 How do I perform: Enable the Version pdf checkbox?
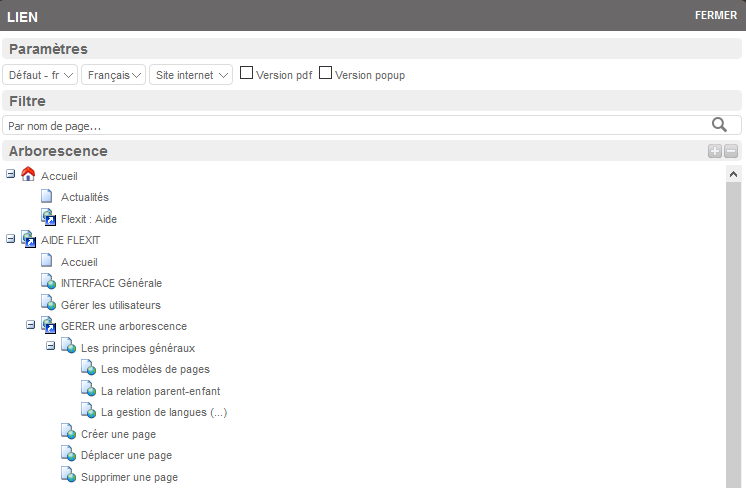[246, 73]
